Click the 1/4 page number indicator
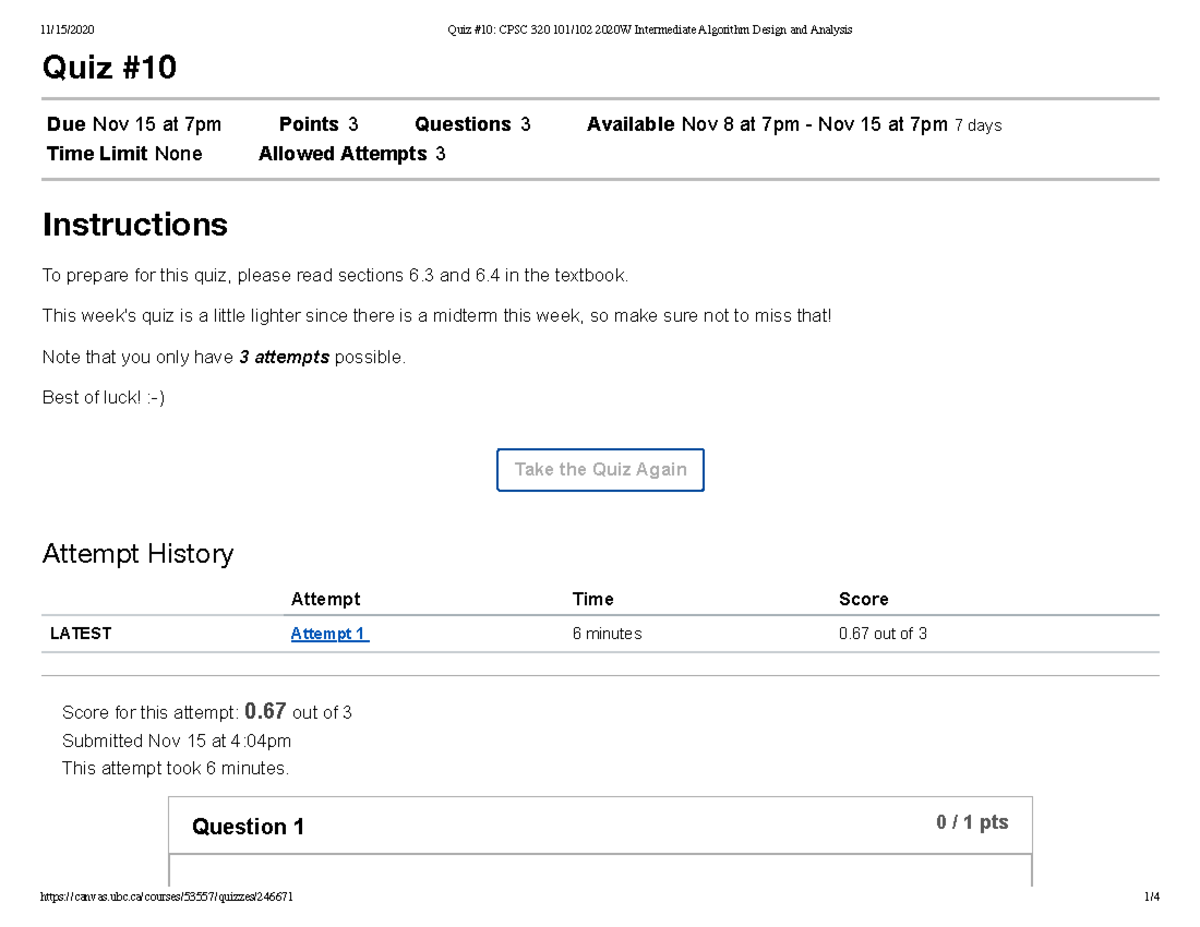The height and width of the screenshot is (927, 1200). (x=1151, y=897)
